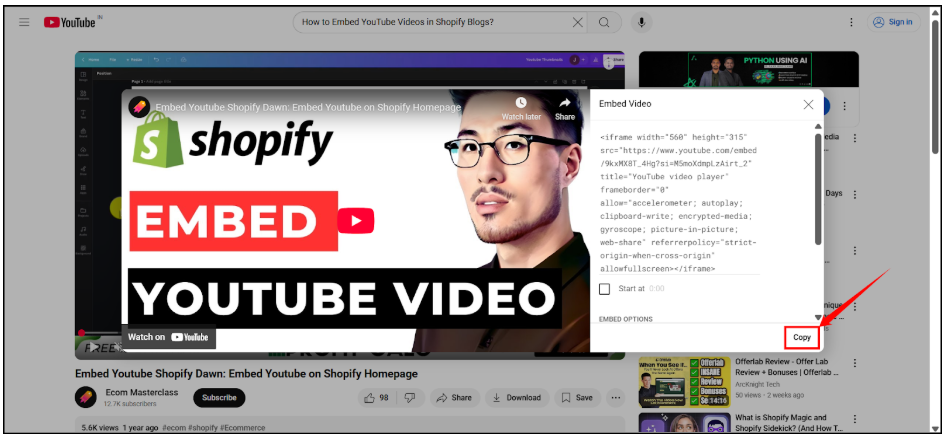The width and height of the screenshot is (945, 436).
Task: Save the video to a playlist
Action: [577, 397]
